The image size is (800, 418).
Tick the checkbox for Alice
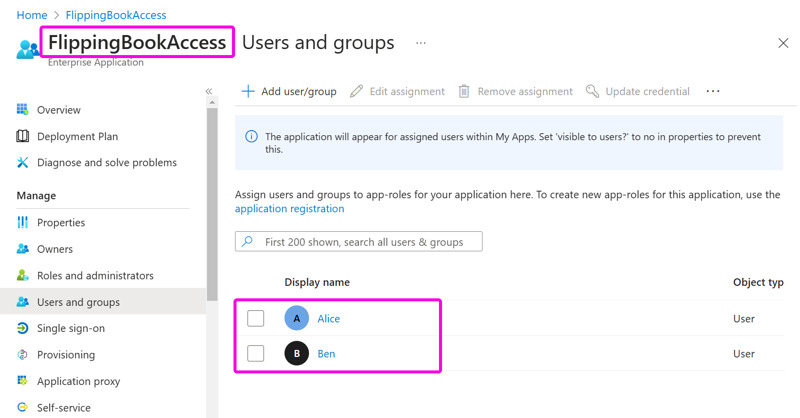[x=256, y=318]
